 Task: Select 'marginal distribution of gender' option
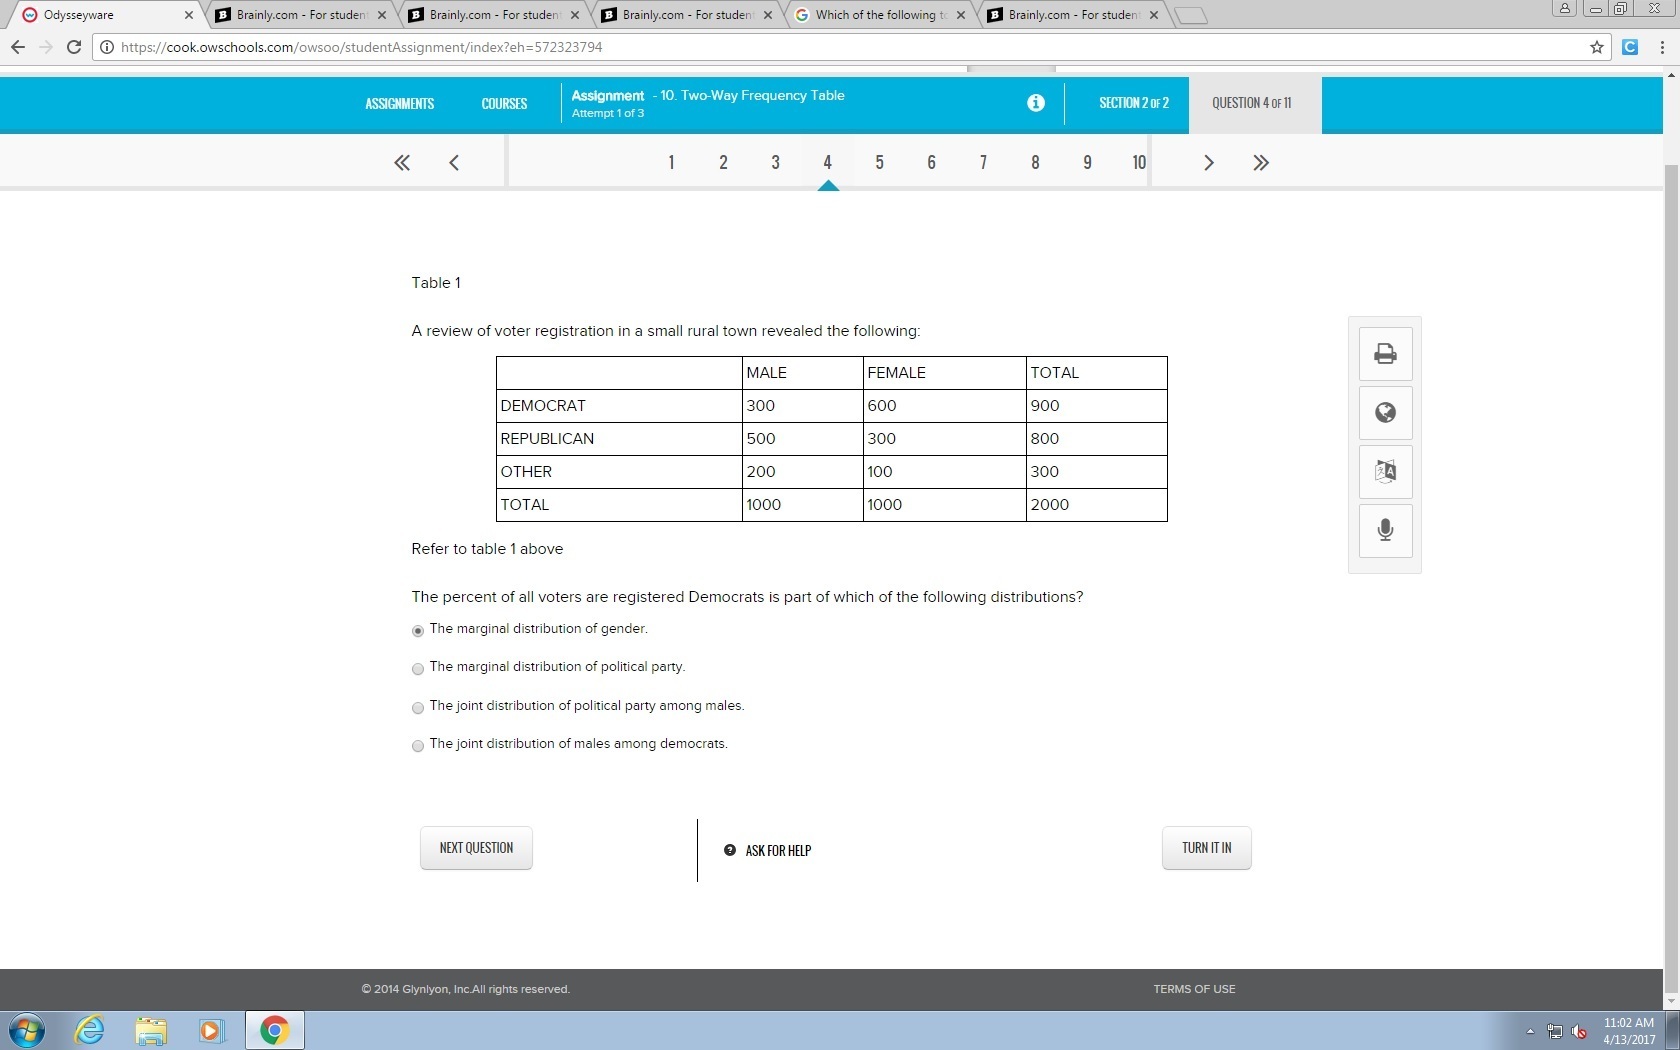click(418, 631)
